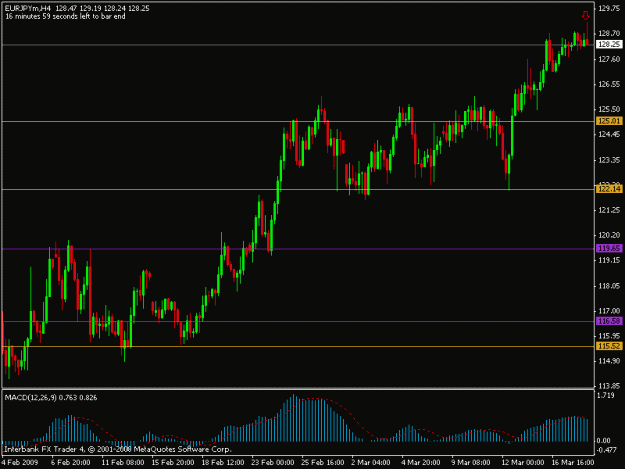Click the 114.90 price scale value
The width and height of the screenshot is (625, 469).
(x=609, y=361)
